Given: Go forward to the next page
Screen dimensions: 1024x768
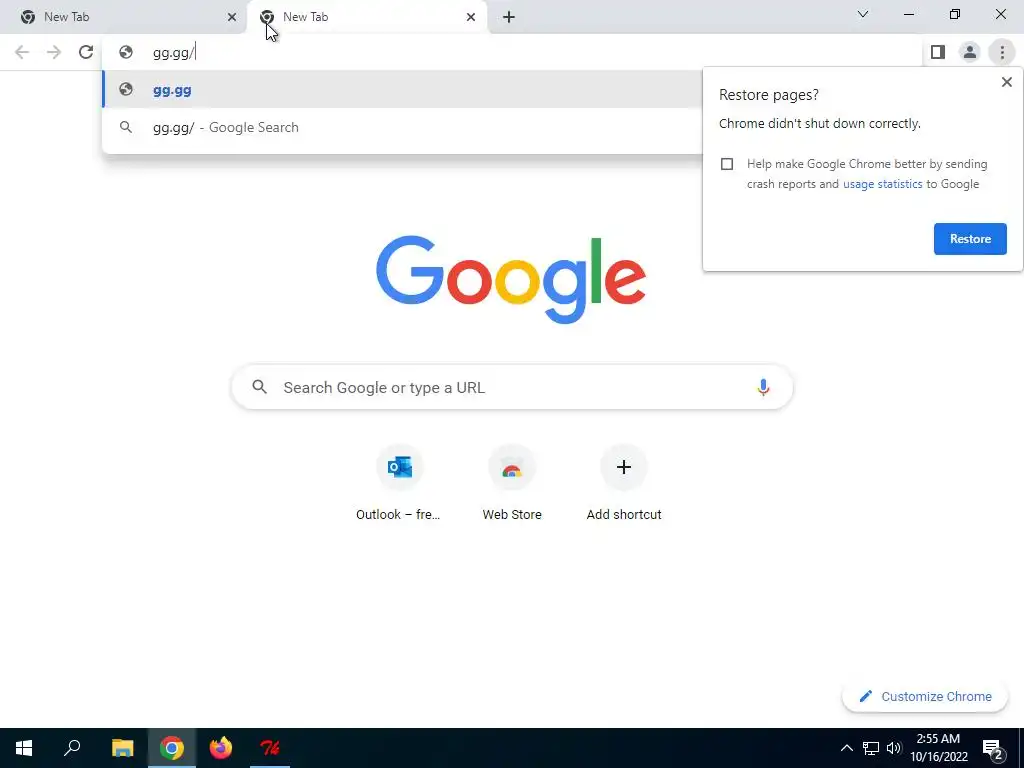Looking at the screenshot, I should (x=54, y=52).
